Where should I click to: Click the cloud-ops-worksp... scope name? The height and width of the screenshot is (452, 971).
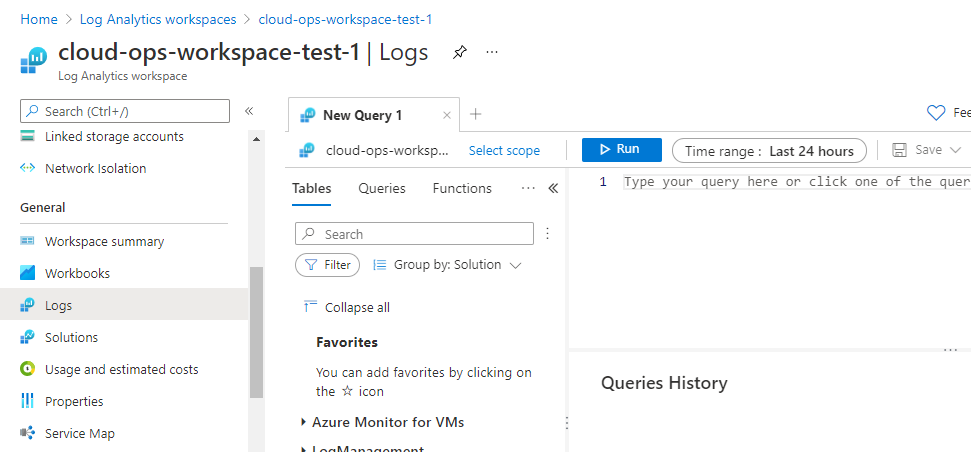tap(388, 150)
